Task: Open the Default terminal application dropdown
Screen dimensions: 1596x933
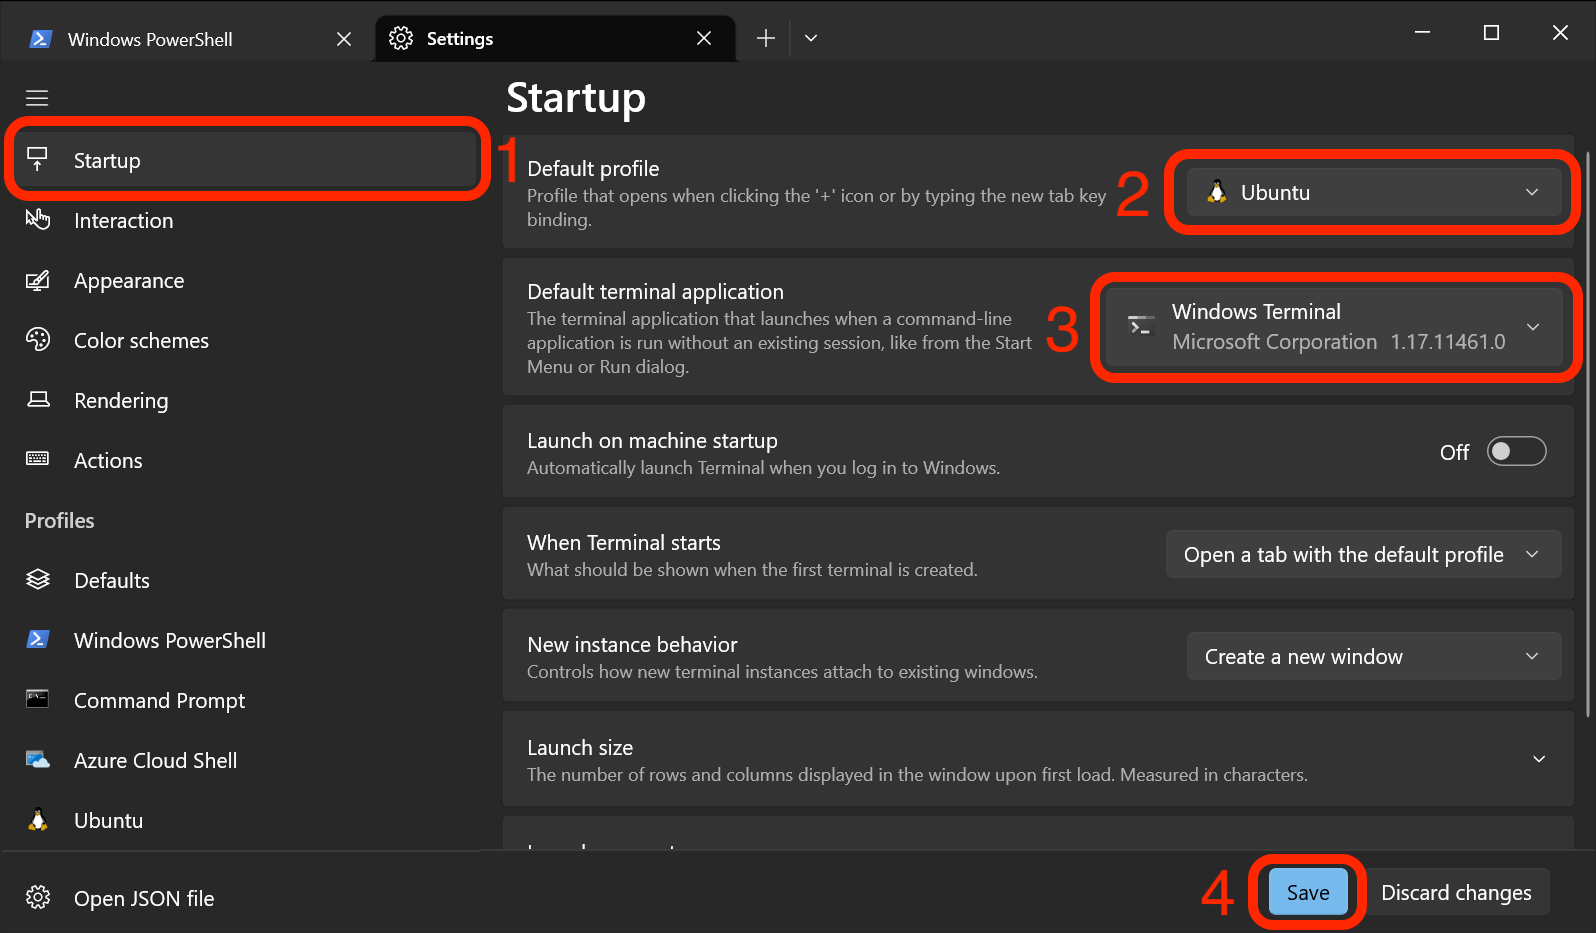Action: [x=1334, y=327]
